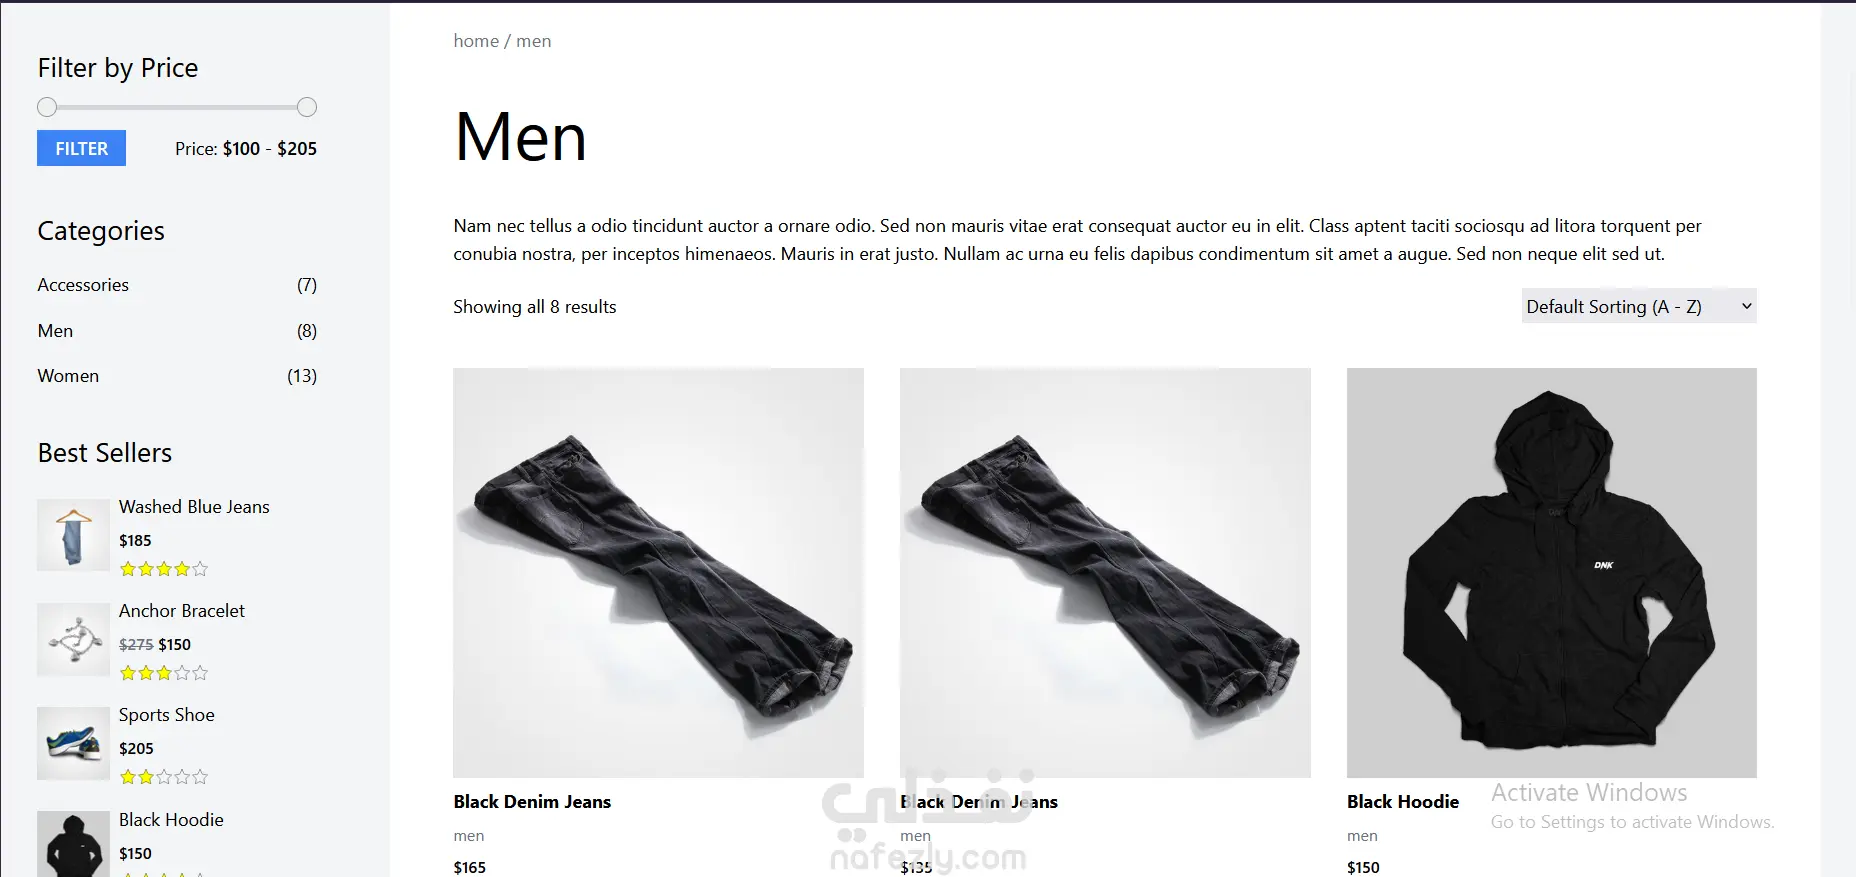Click the Black Hoodie title under grid image
1856x877 pixels.
click(1402, 802)
